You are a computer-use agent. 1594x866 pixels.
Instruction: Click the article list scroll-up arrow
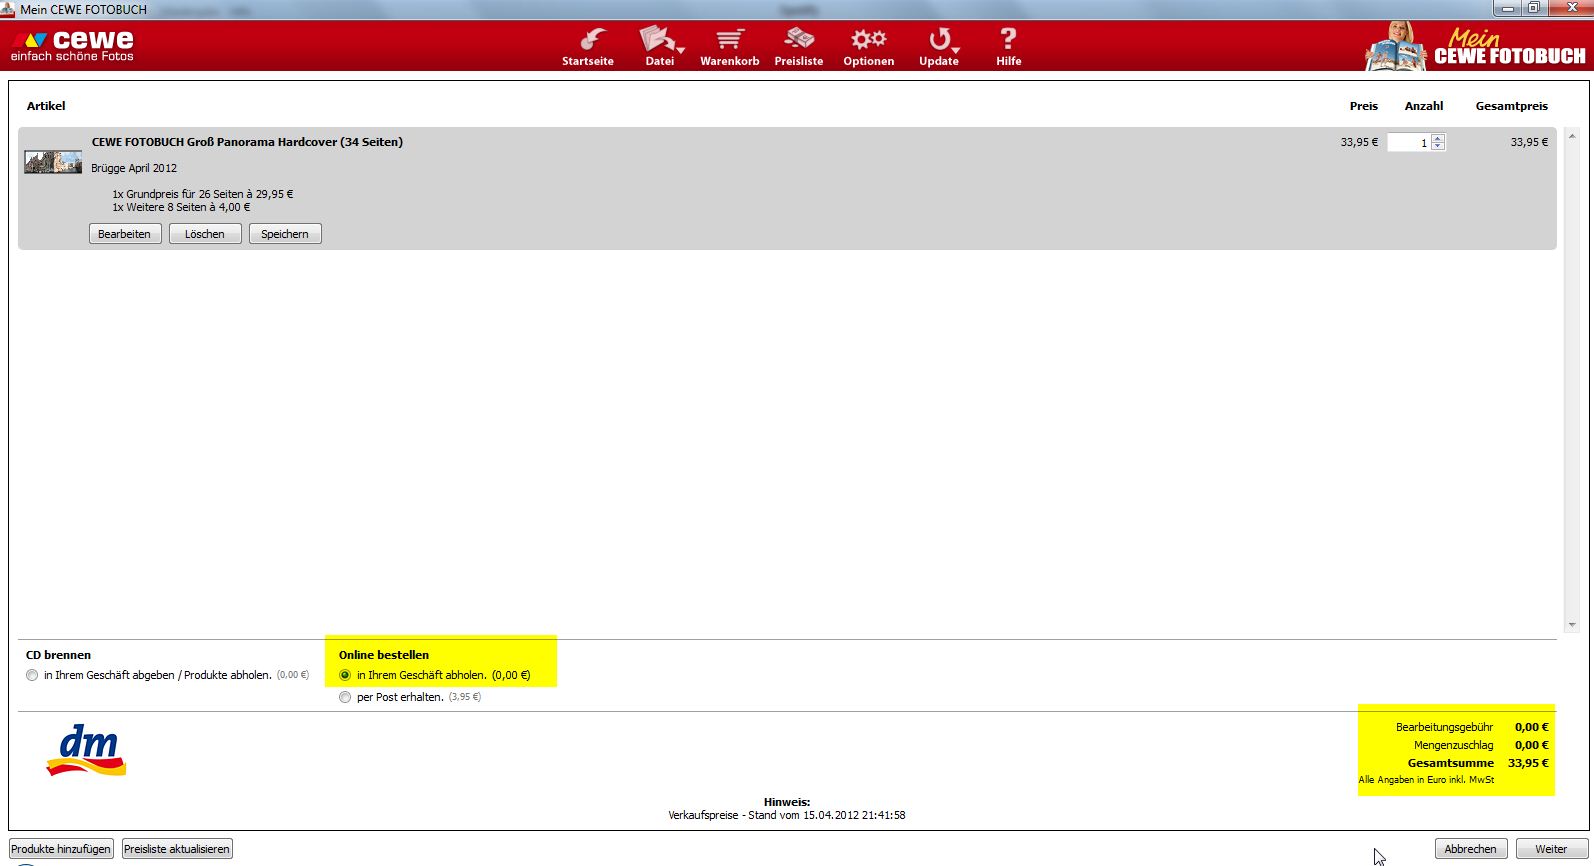(1572, 136)
